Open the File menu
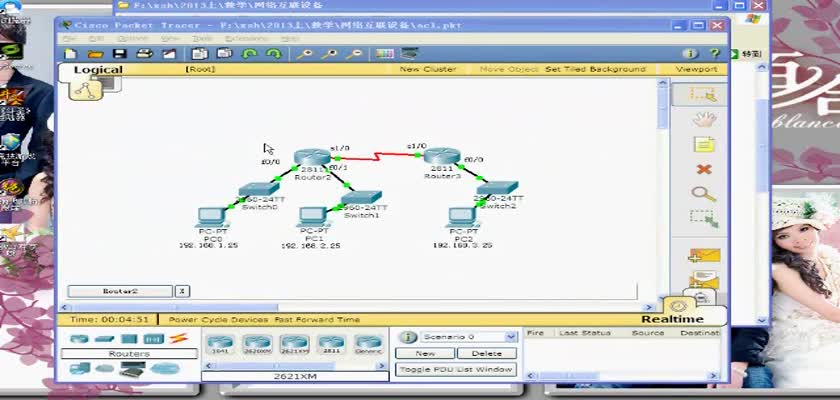The height and width of the screenshot is (400, 840). point(70,39)
